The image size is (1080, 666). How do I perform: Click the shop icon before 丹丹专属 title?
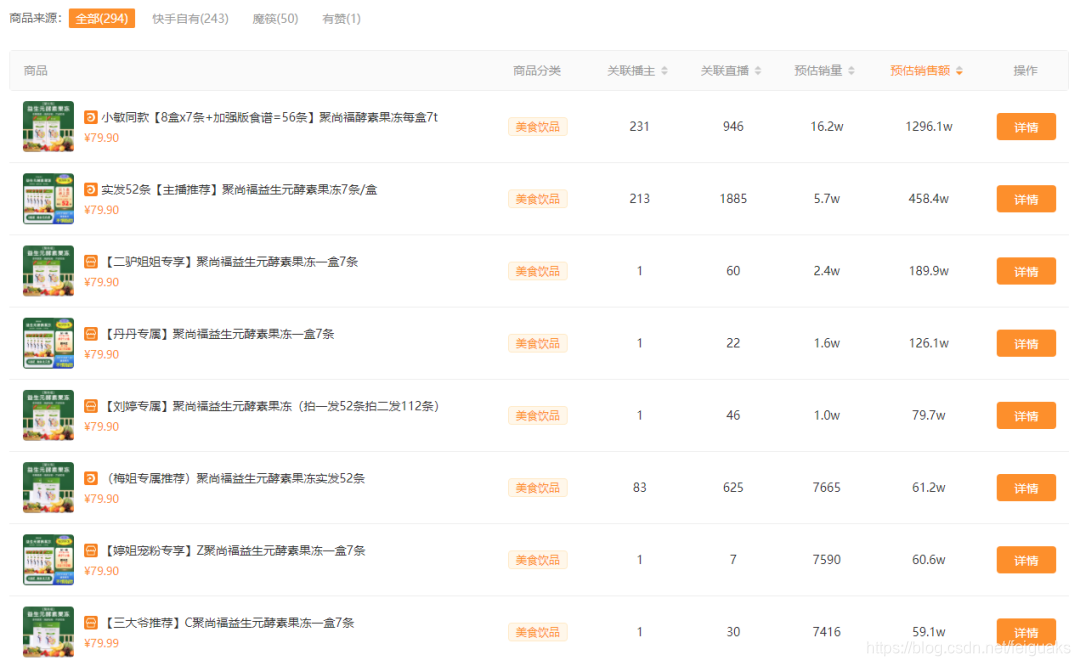pyautogui.click(x=90, y=334)
